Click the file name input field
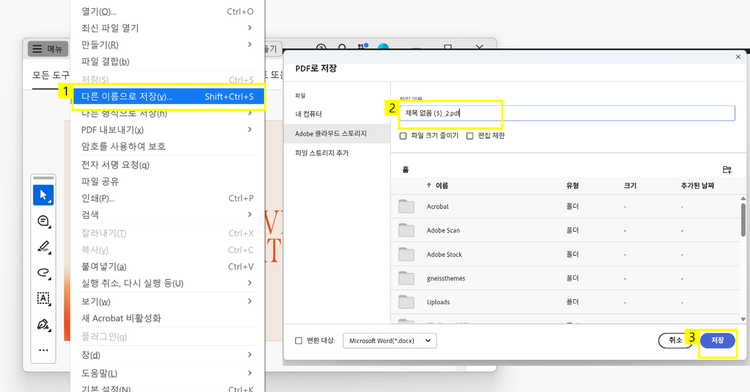 click(567, 113)
